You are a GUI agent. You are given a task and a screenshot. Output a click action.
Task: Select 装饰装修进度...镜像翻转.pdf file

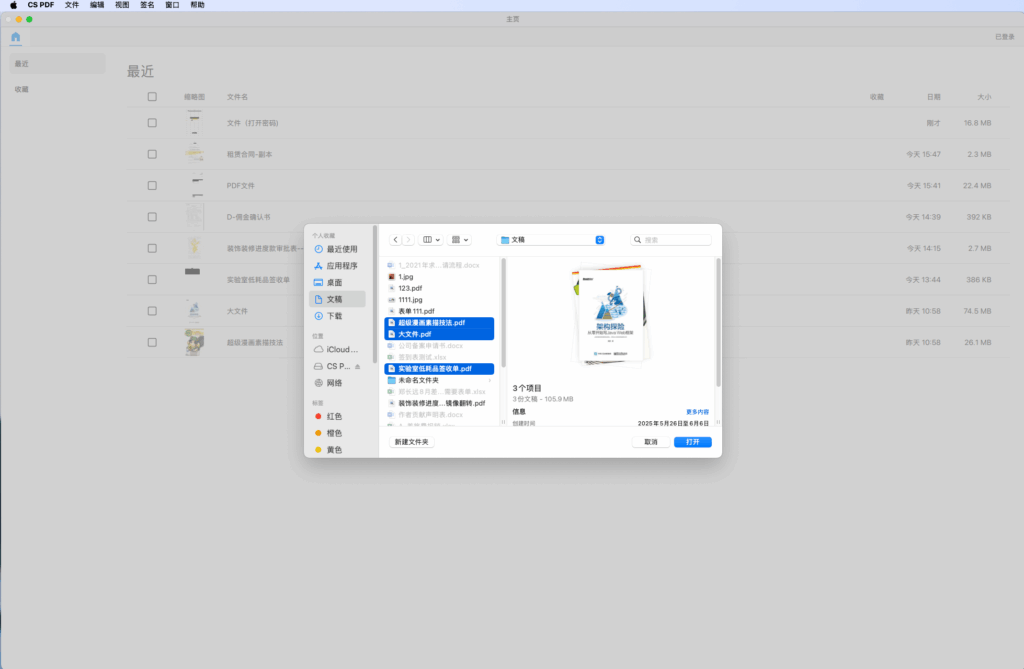(x=439, y=403)
